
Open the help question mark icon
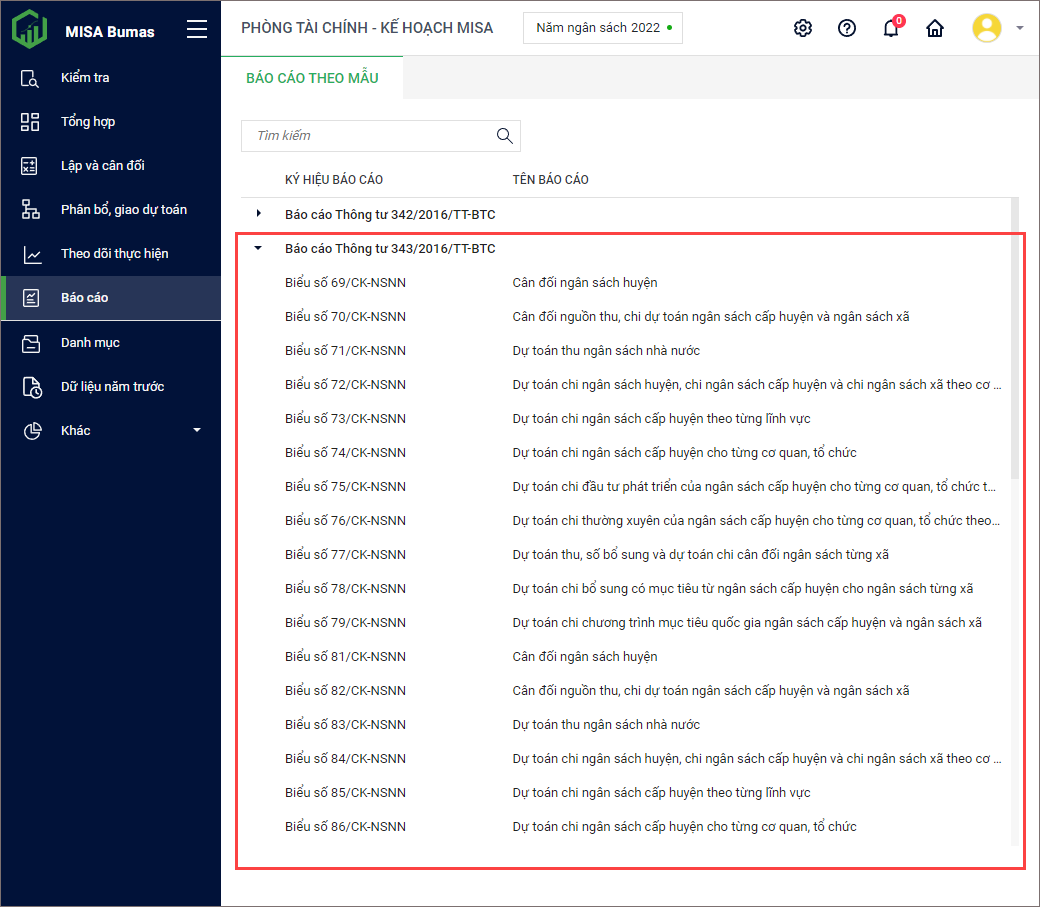847,28
